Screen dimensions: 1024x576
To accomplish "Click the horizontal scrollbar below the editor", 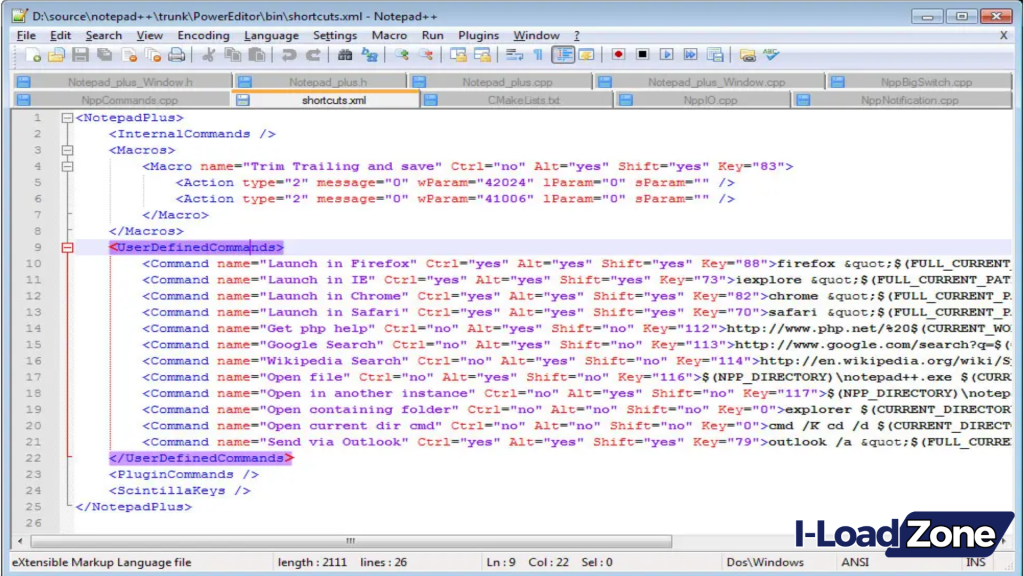I will 350,539.
